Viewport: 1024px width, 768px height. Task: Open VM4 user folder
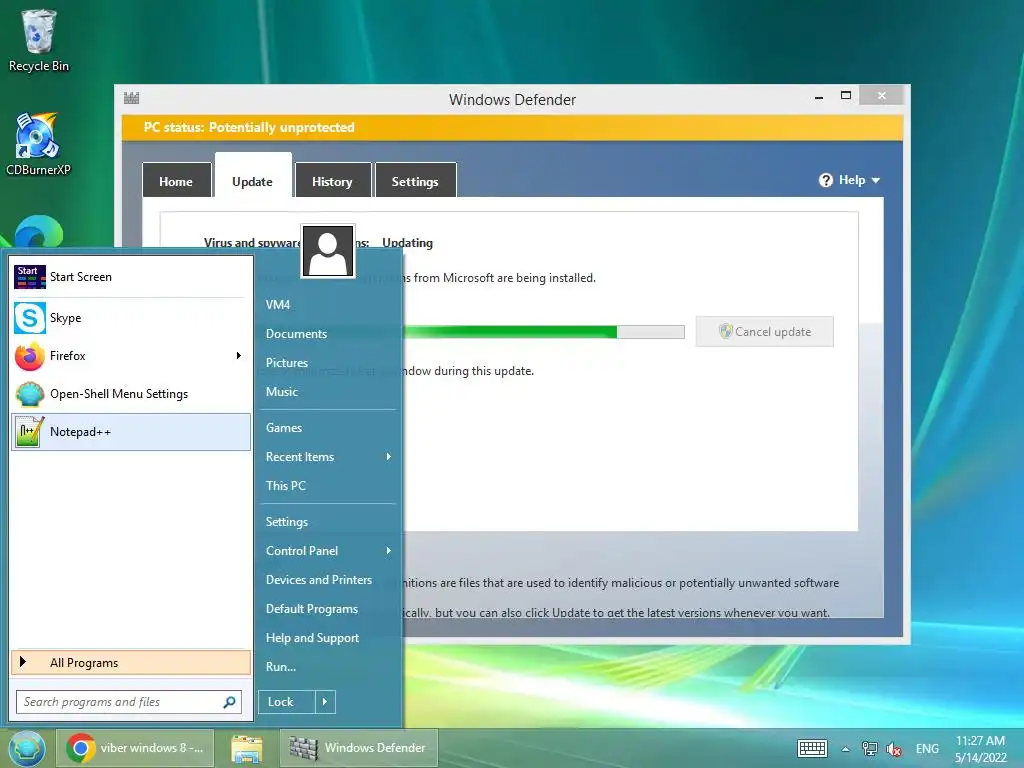coord(278,305)
